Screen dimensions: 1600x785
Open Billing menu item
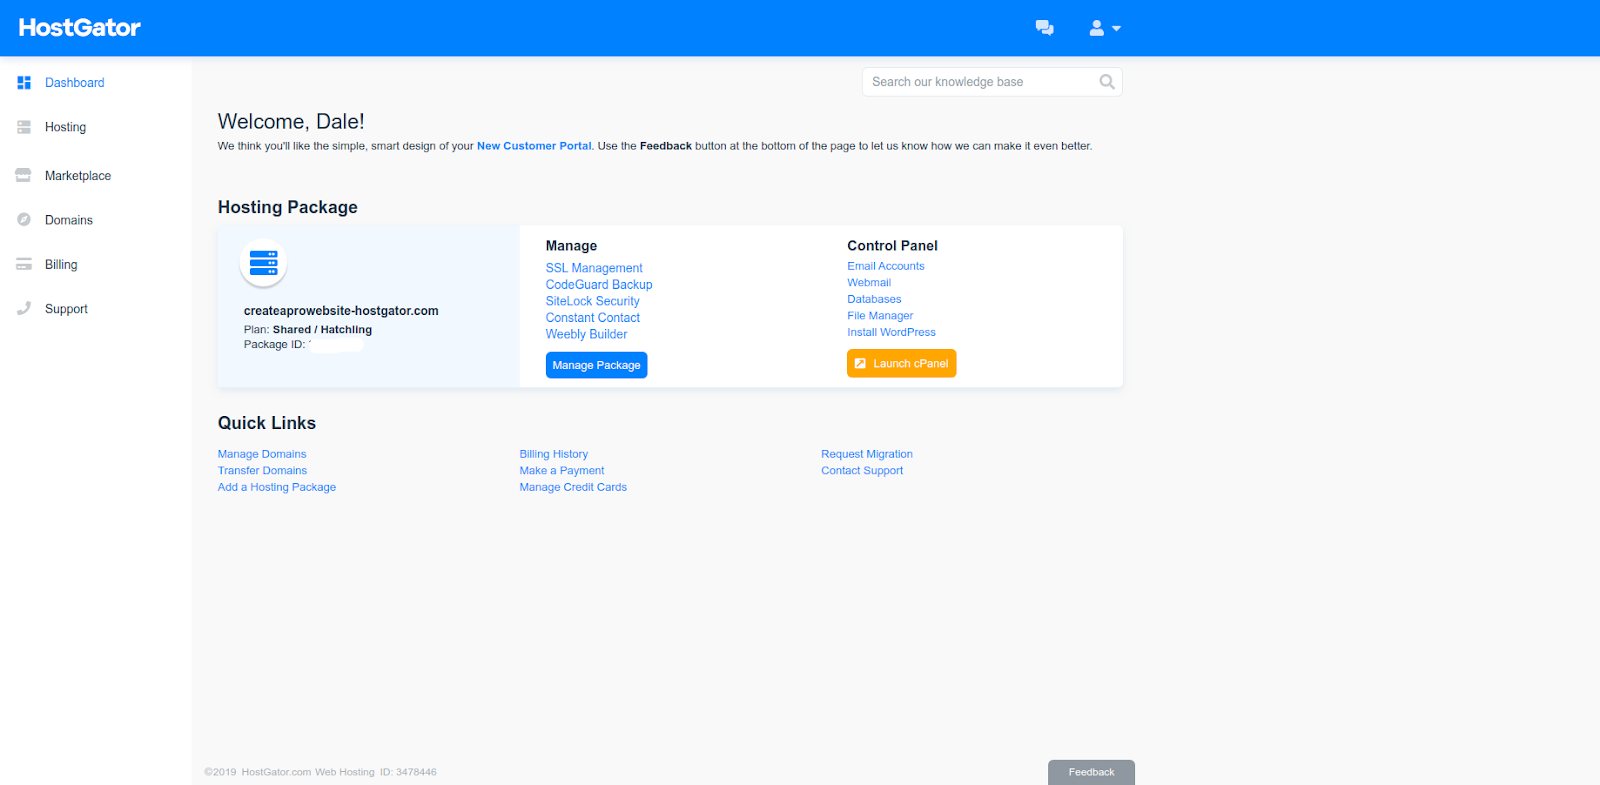[61, 265]
